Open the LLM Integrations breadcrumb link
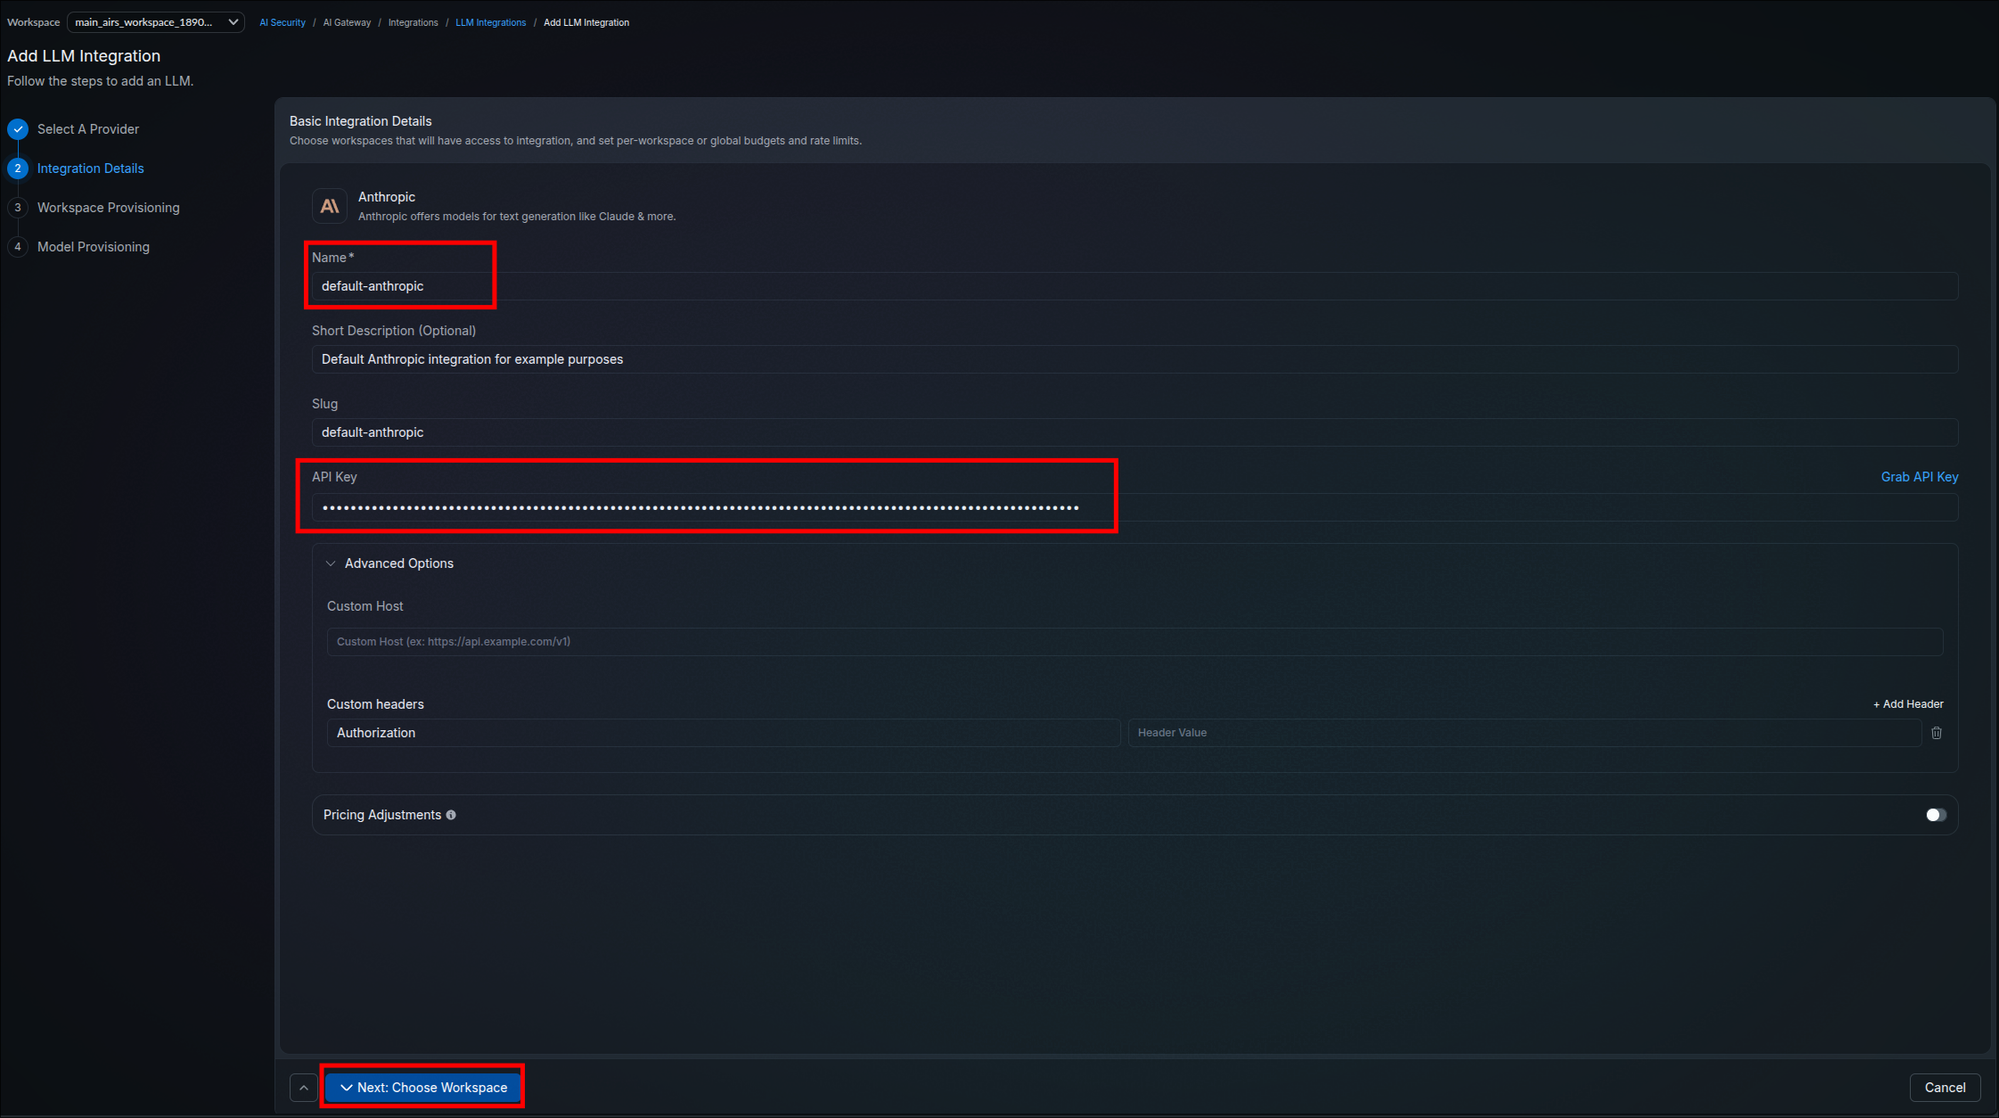Viewport: 1999px width, 1118px height. pos(491,22)
